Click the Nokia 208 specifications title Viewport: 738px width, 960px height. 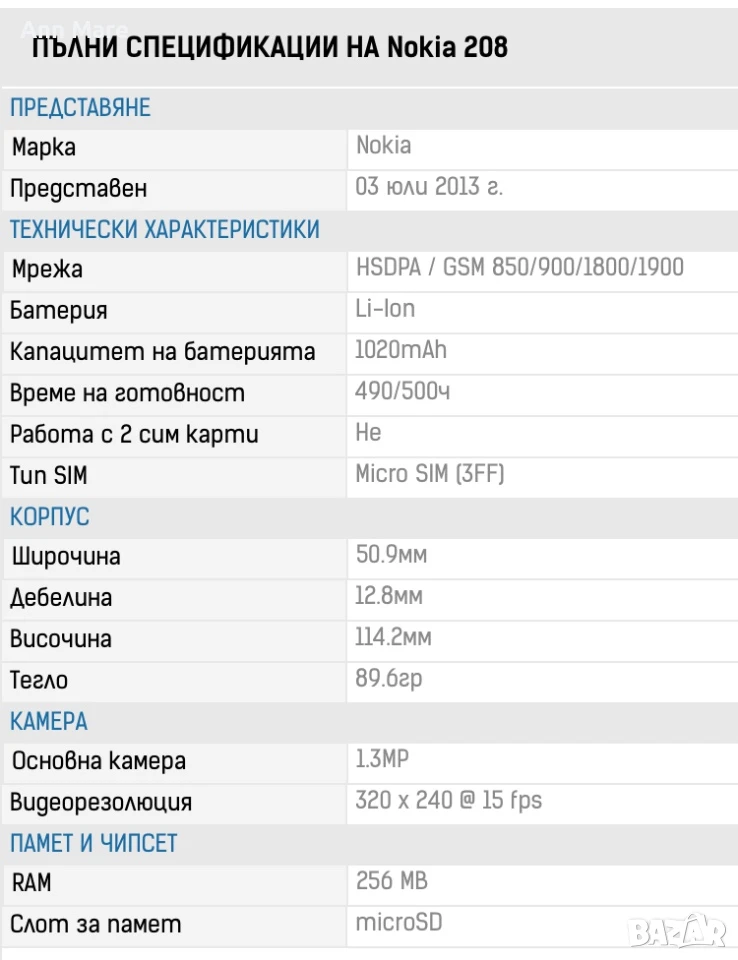click(270, 47)
